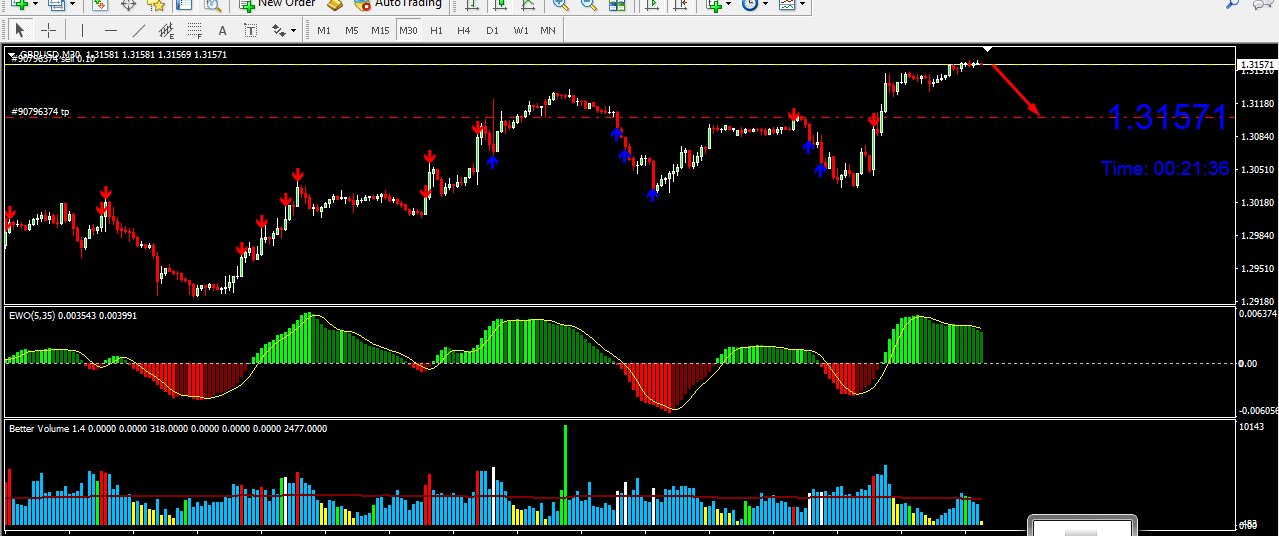This screenshot has height=536, width=1279.
Task: Open the arrows objects dropdown arrow
Action: 295,30
